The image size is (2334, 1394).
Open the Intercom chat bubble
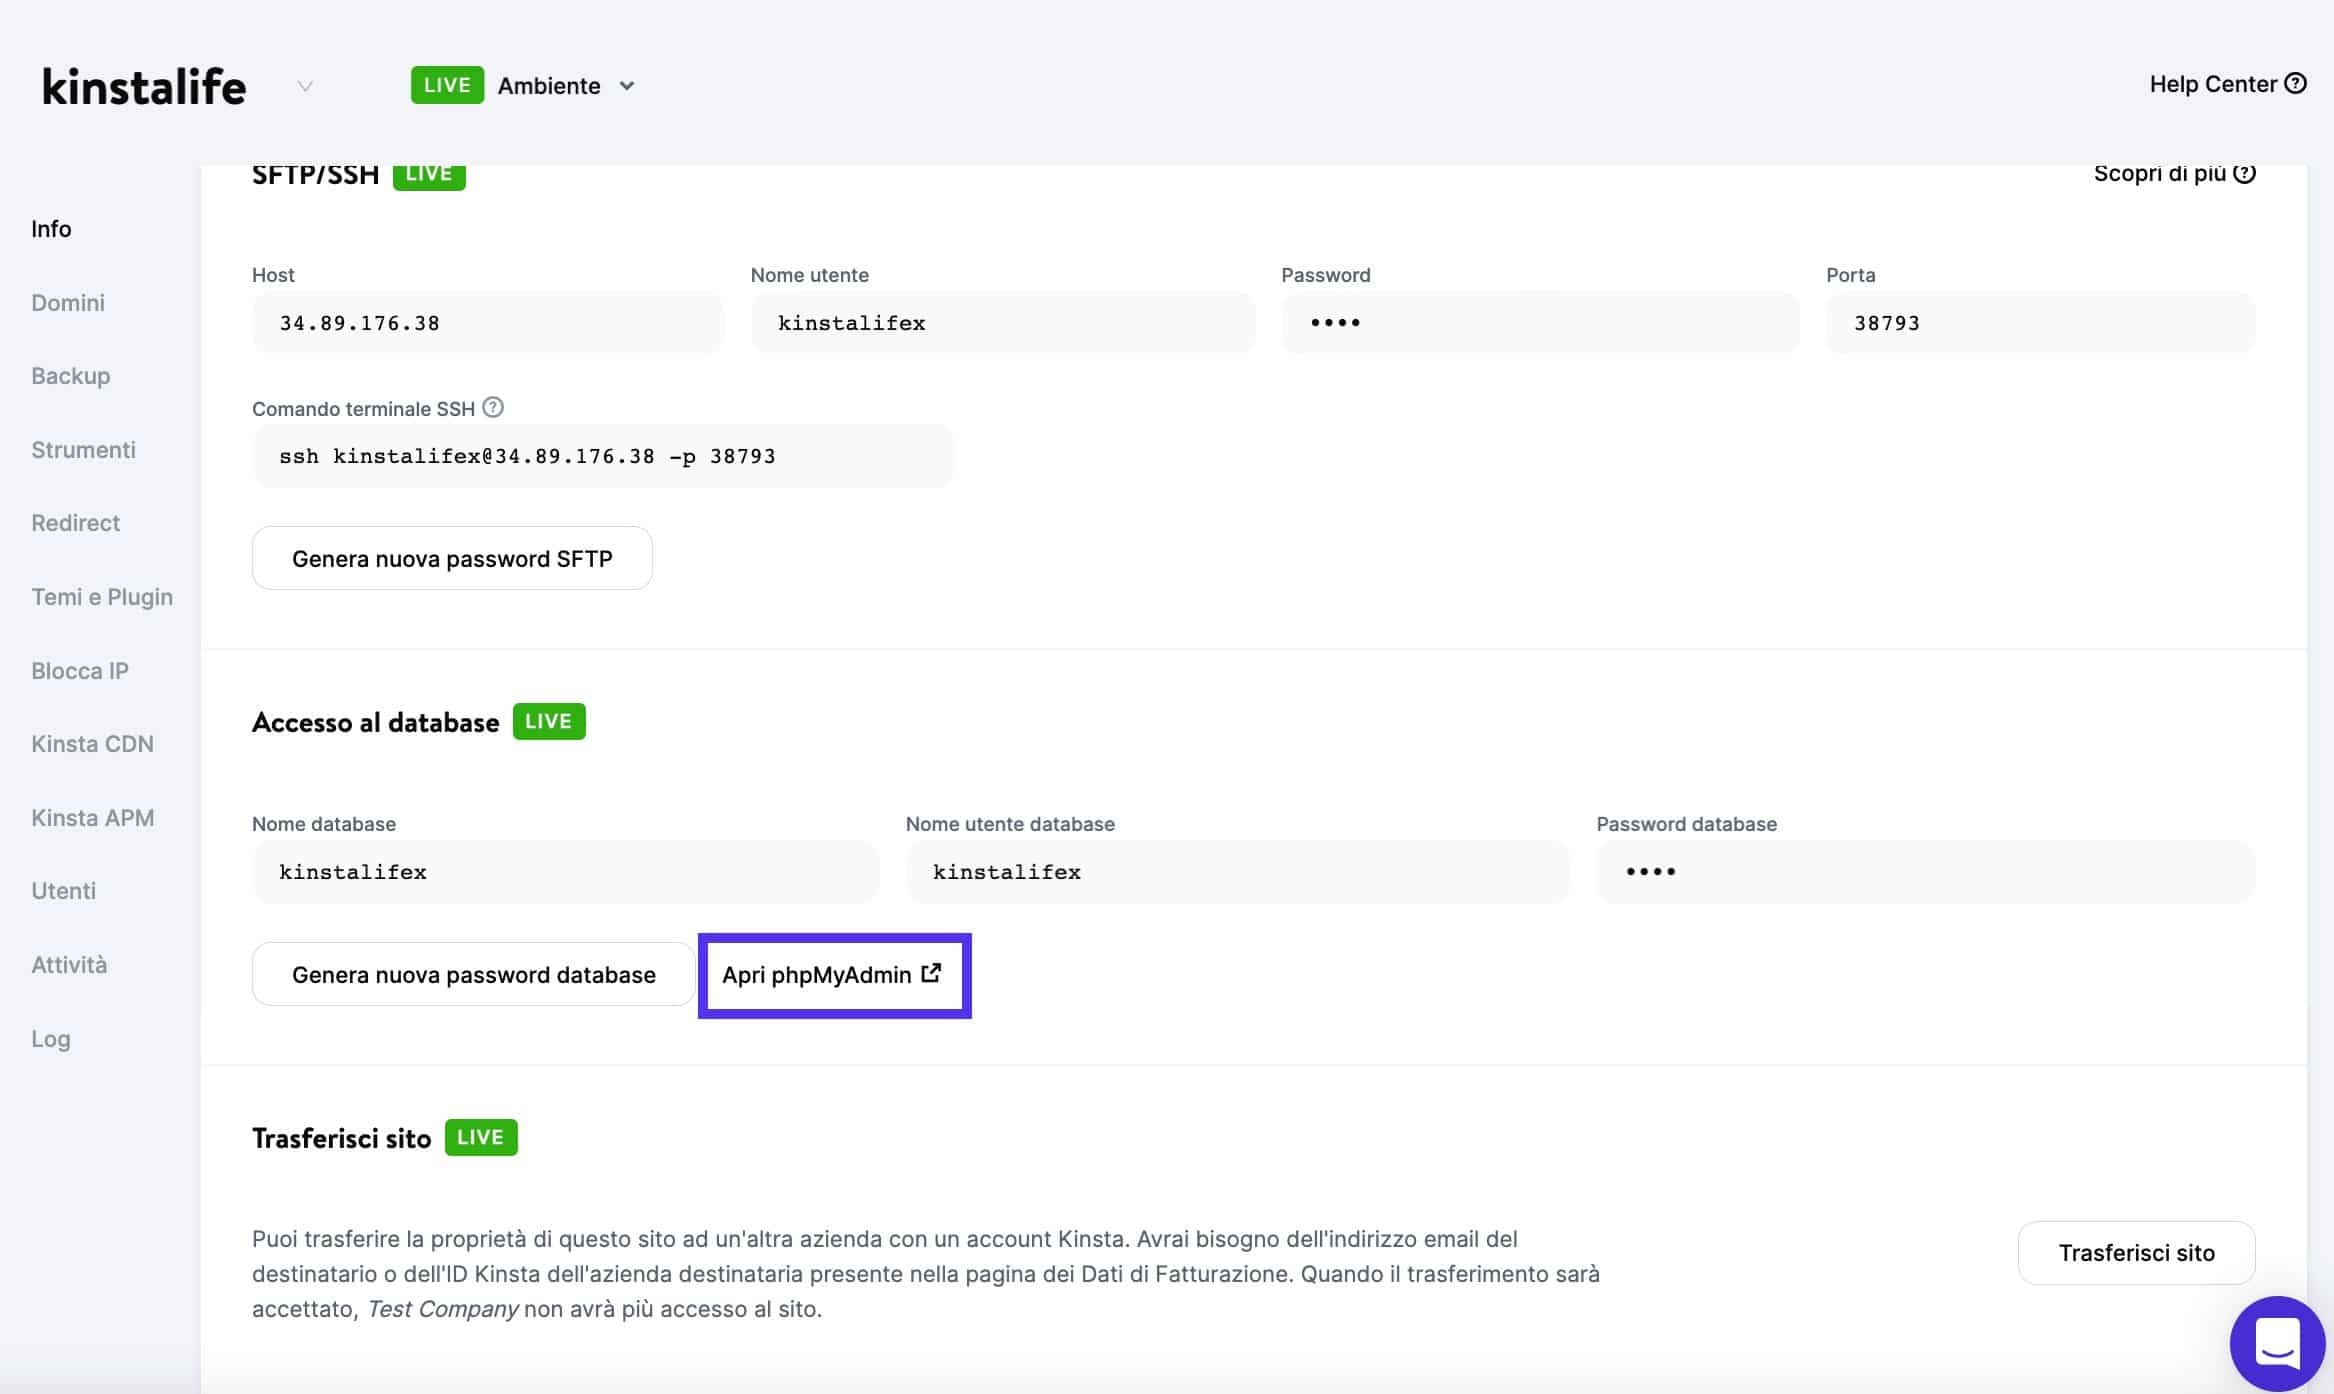[x=2277, y=1342]
